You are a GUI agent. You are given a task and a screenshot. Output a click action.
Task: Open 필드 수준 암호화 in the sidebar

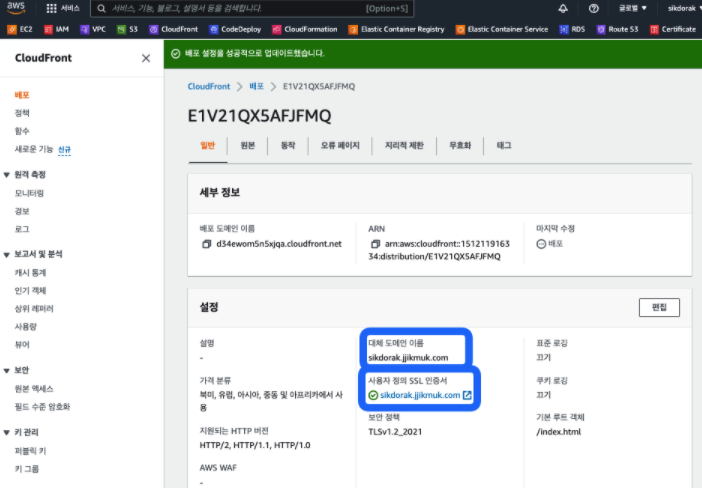(43, 407)
